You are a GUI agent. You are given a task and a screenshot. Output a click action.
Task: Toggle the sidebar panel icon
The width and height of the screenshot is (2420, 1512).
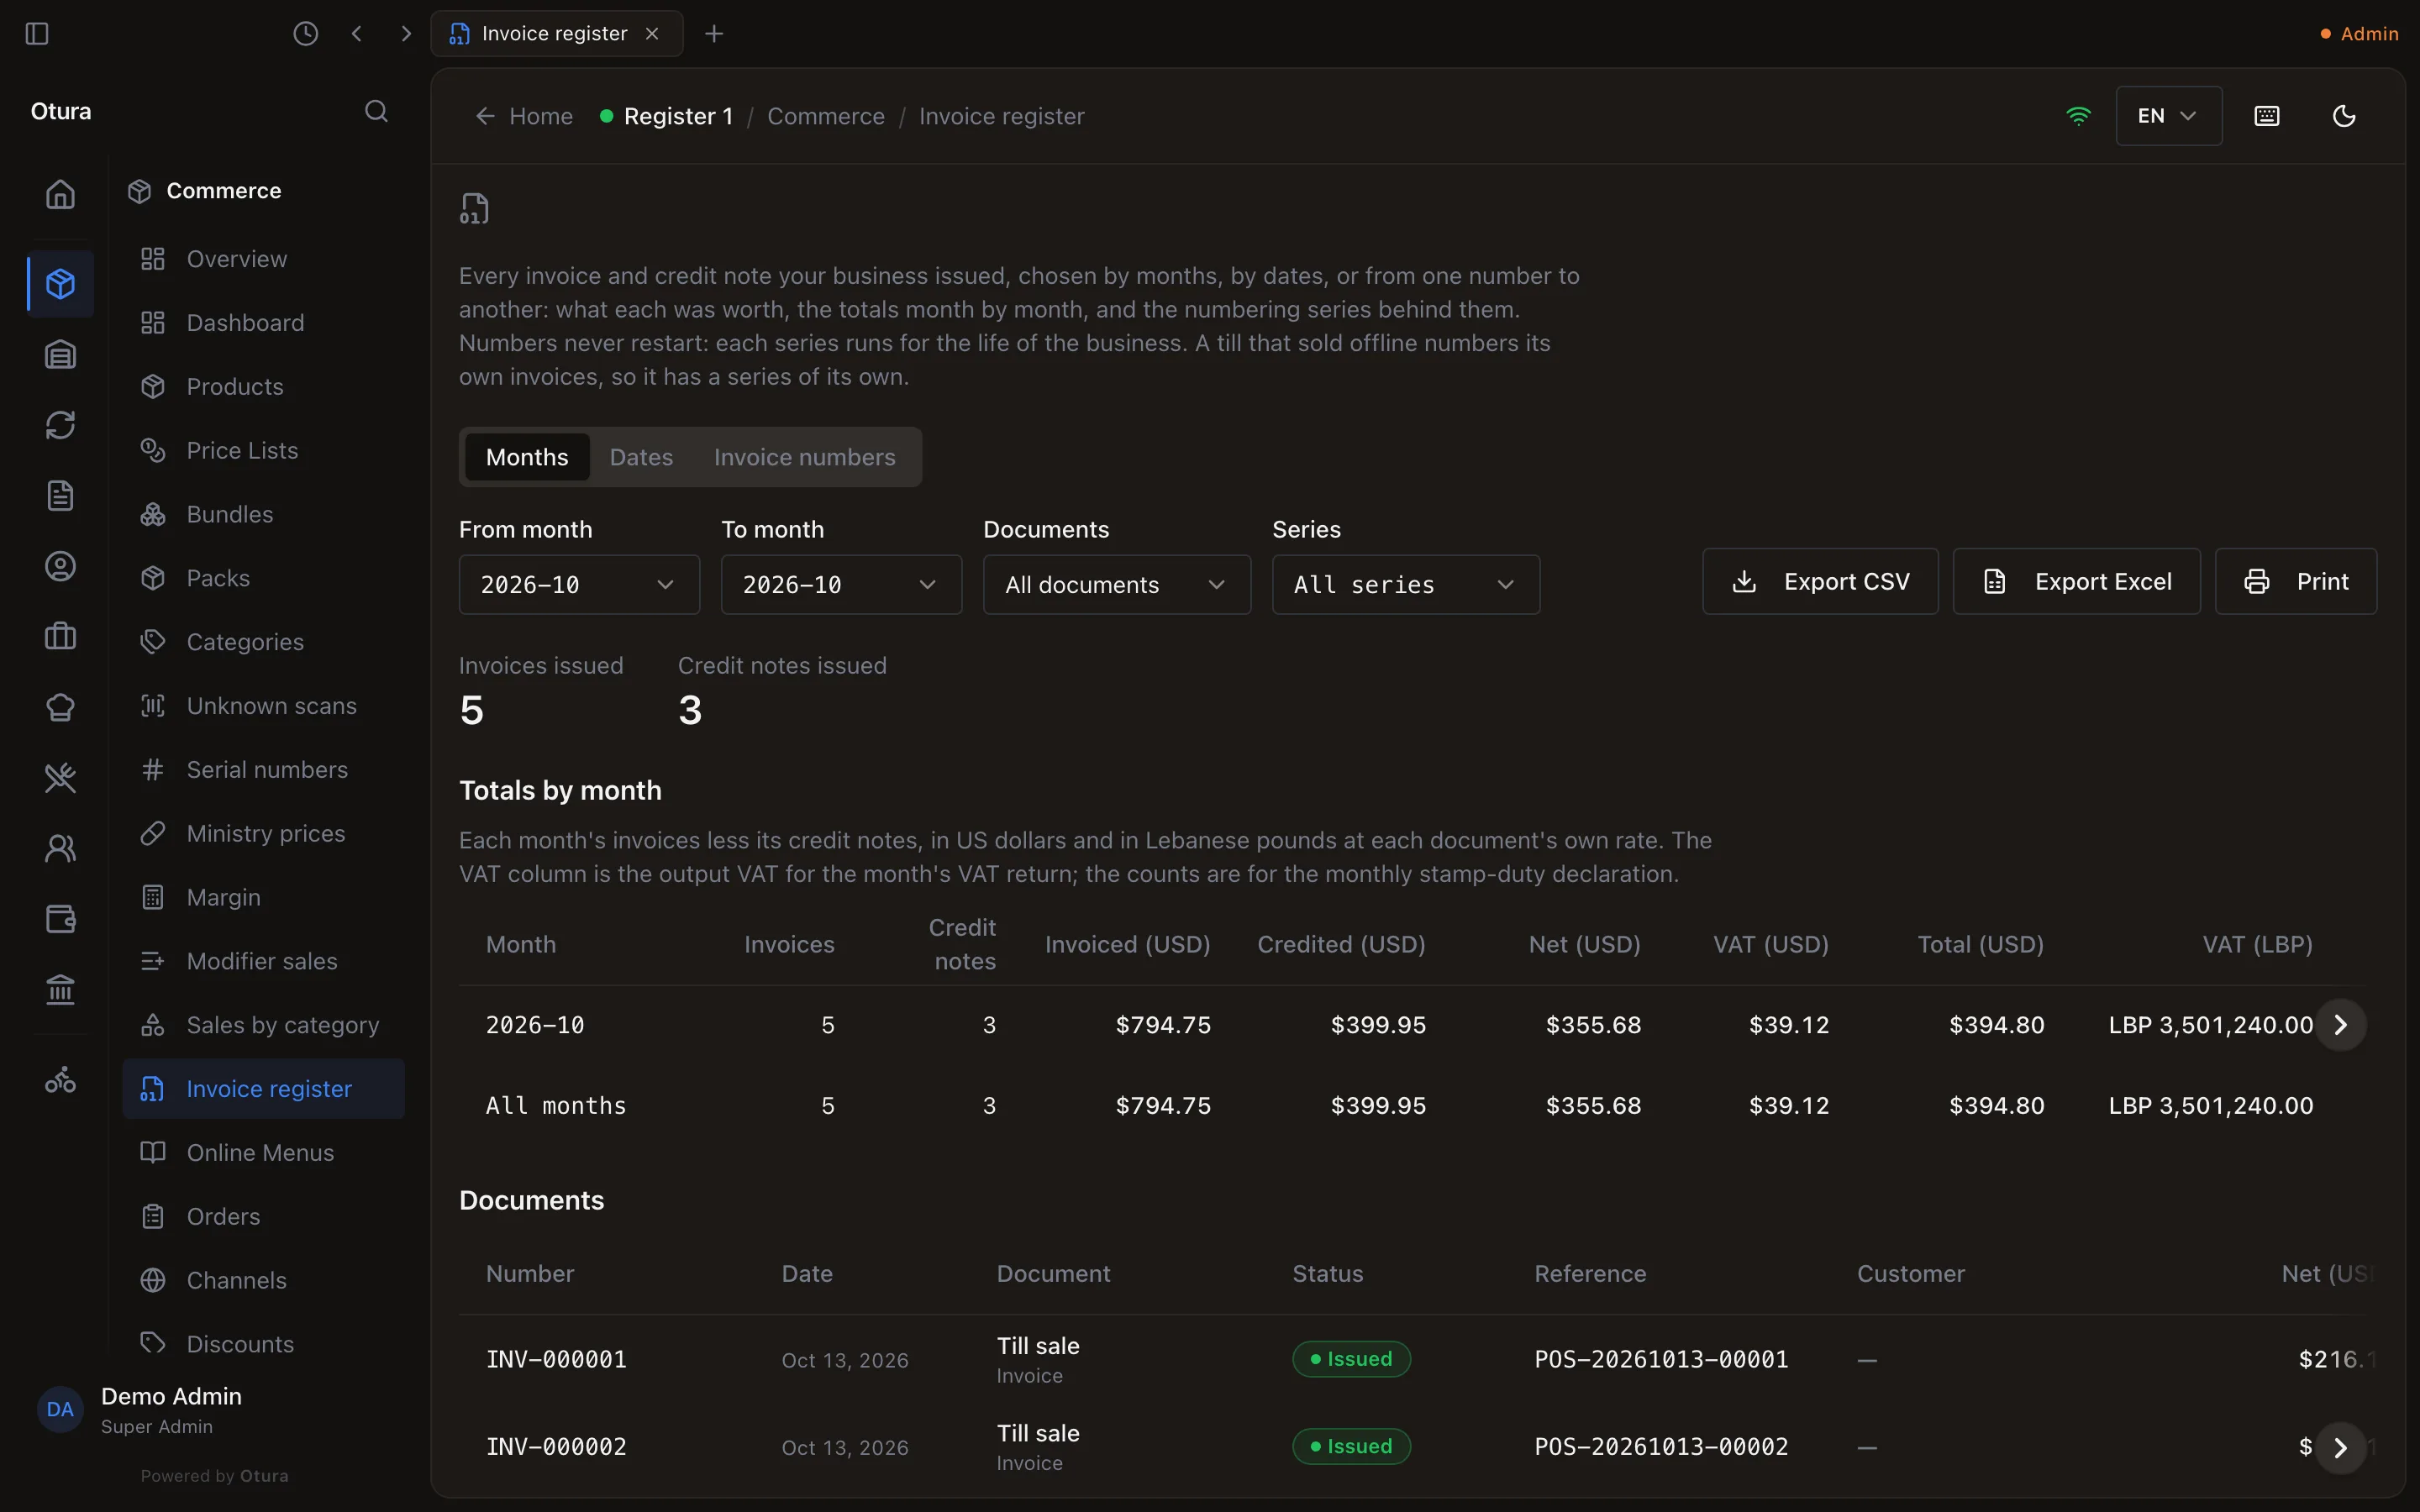coord(37,34)
